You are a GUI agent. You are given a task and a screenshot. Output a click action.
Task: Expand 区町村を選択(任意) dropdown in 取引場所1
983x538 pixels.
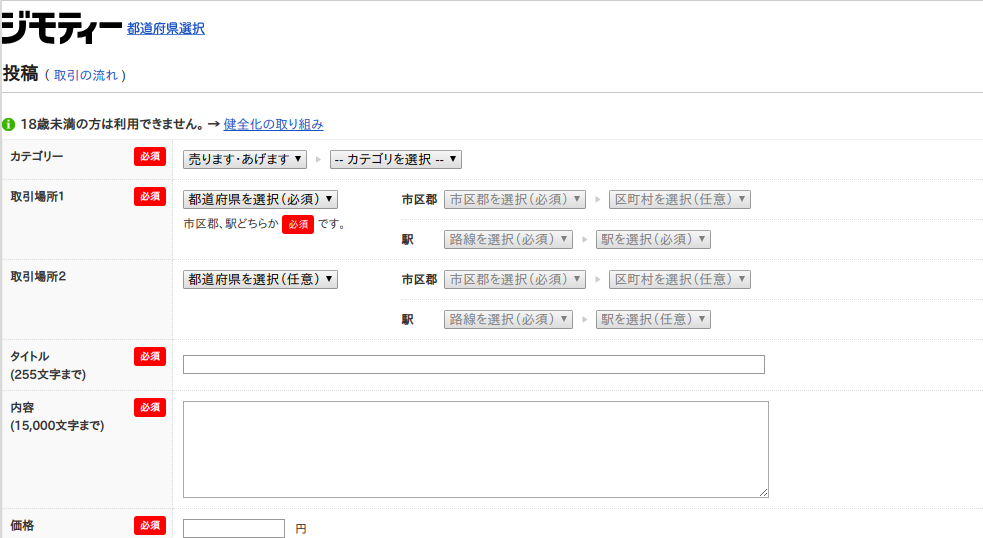pyautogui.click(x=679, y=199)
